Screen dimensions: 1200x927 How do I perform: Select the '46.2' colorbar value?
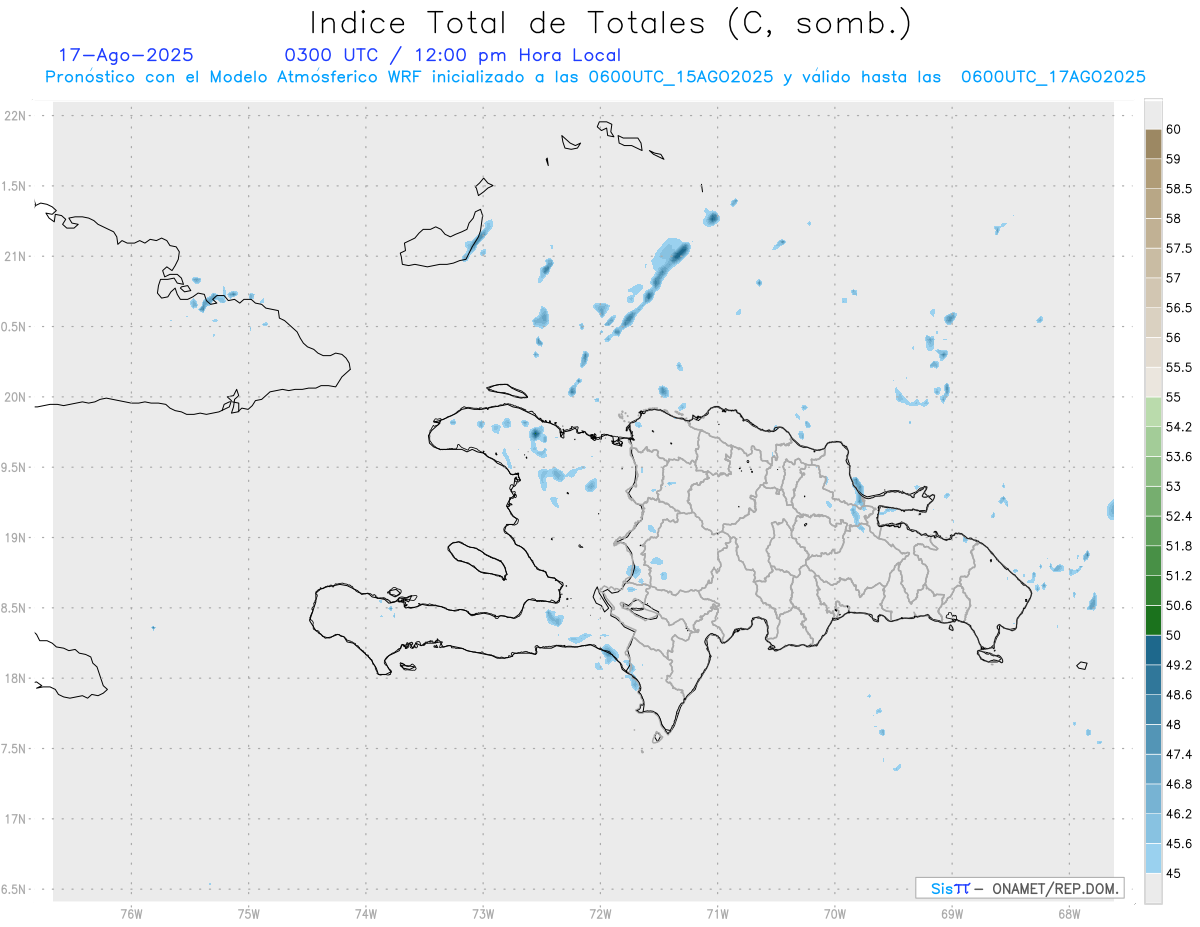pos(1178,814)
